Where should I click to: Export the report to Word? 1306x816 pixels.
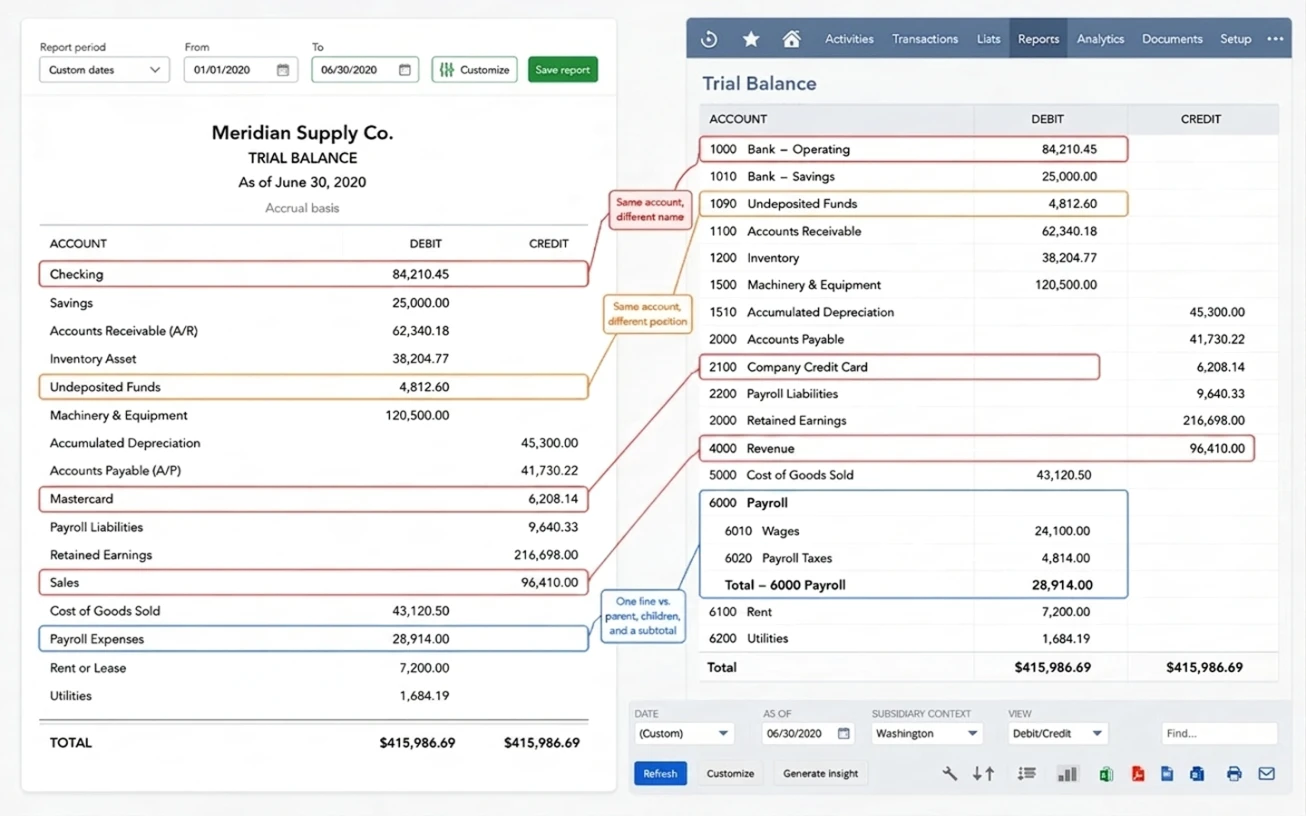1197,773
